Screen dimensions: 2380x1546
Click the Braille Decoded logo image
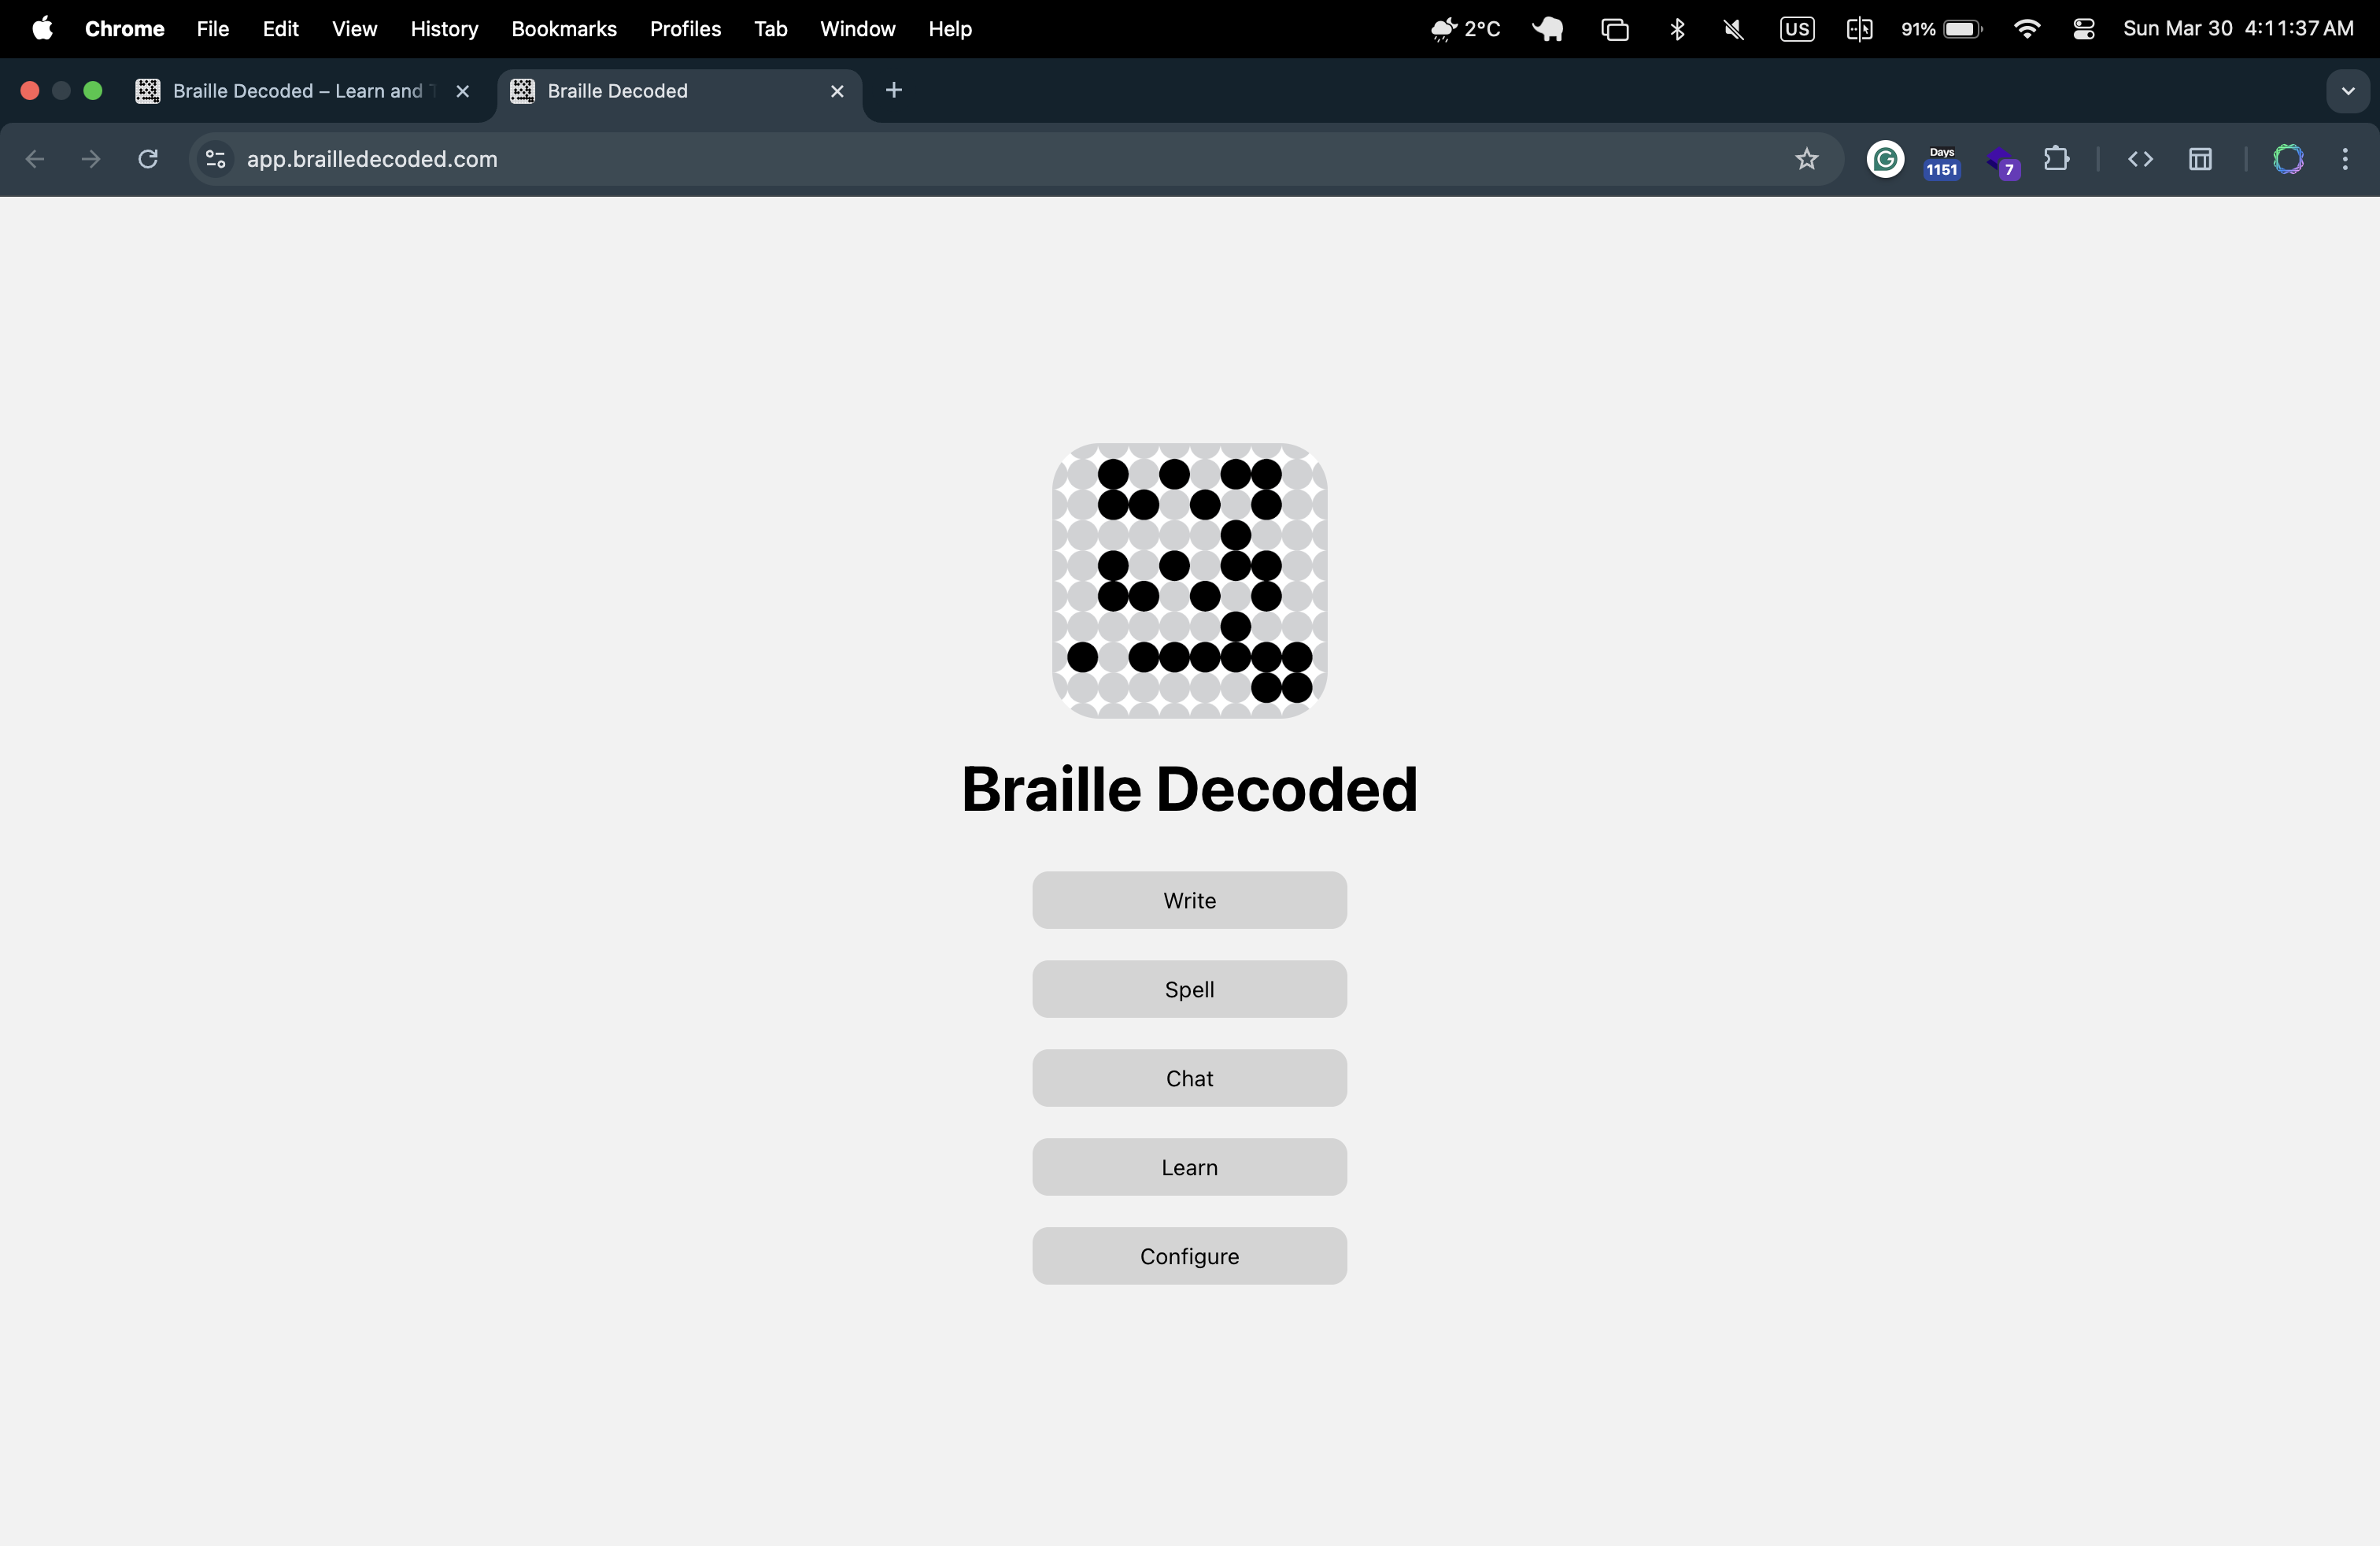tap(1189, 580)
